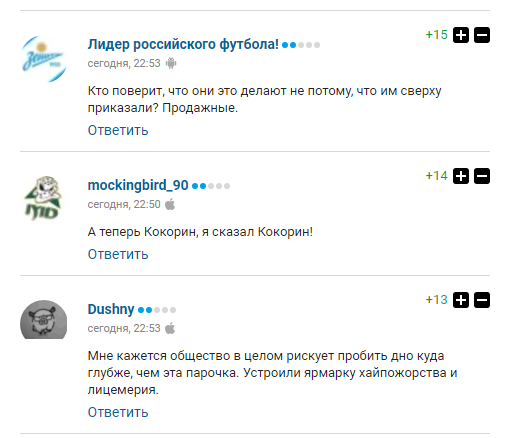Click Apple icon beside mockingbird_90's timestamp

[x=170, y=204]
